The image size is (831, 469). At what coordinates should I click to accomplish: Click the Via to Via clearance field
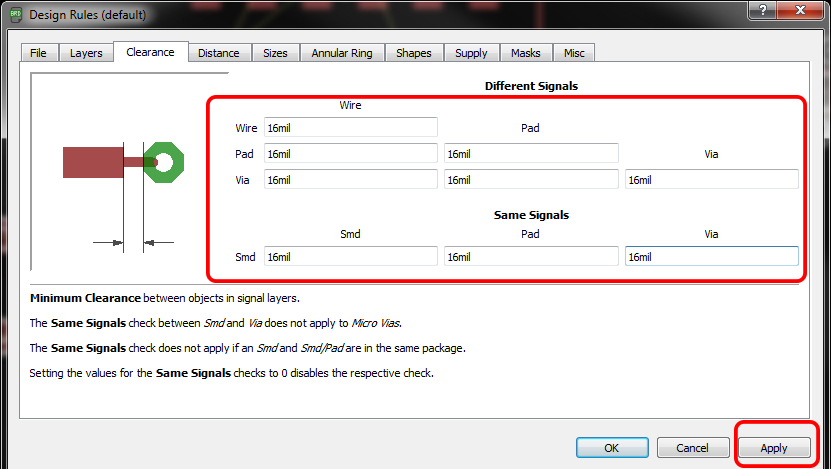pyautogui.click(x=711, y=179)
